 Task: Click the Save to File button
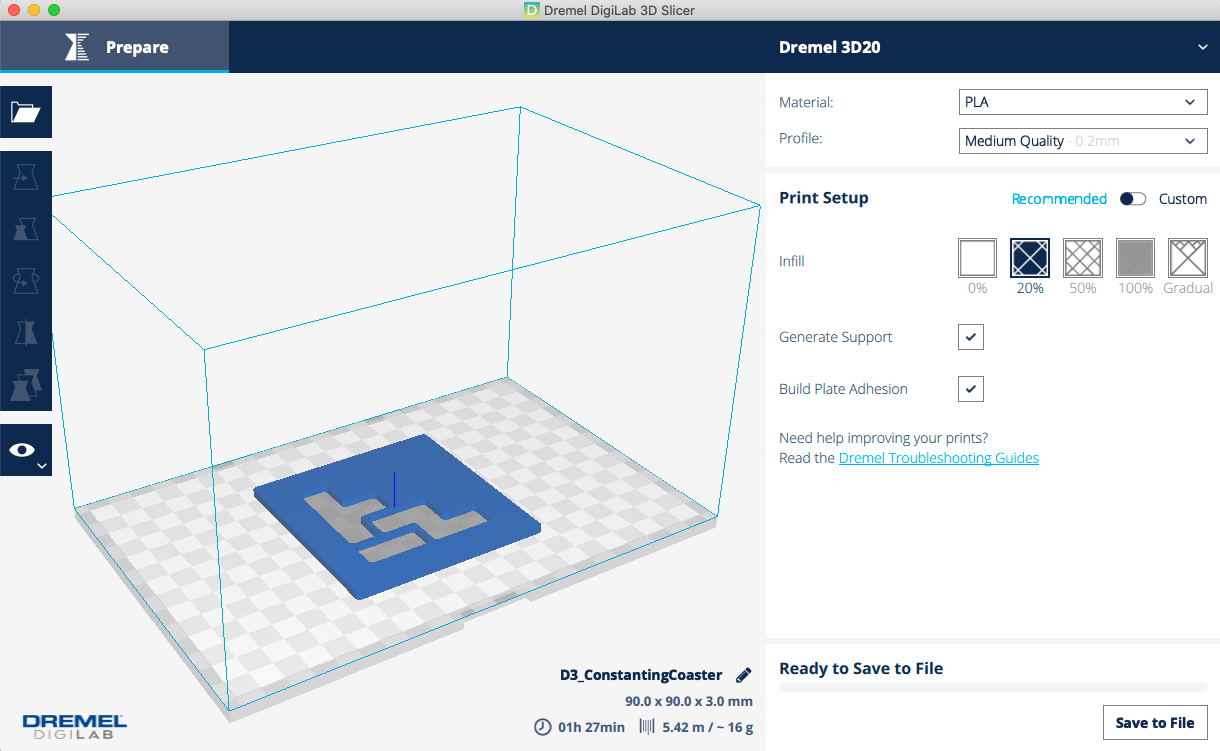coord(1155,722)
